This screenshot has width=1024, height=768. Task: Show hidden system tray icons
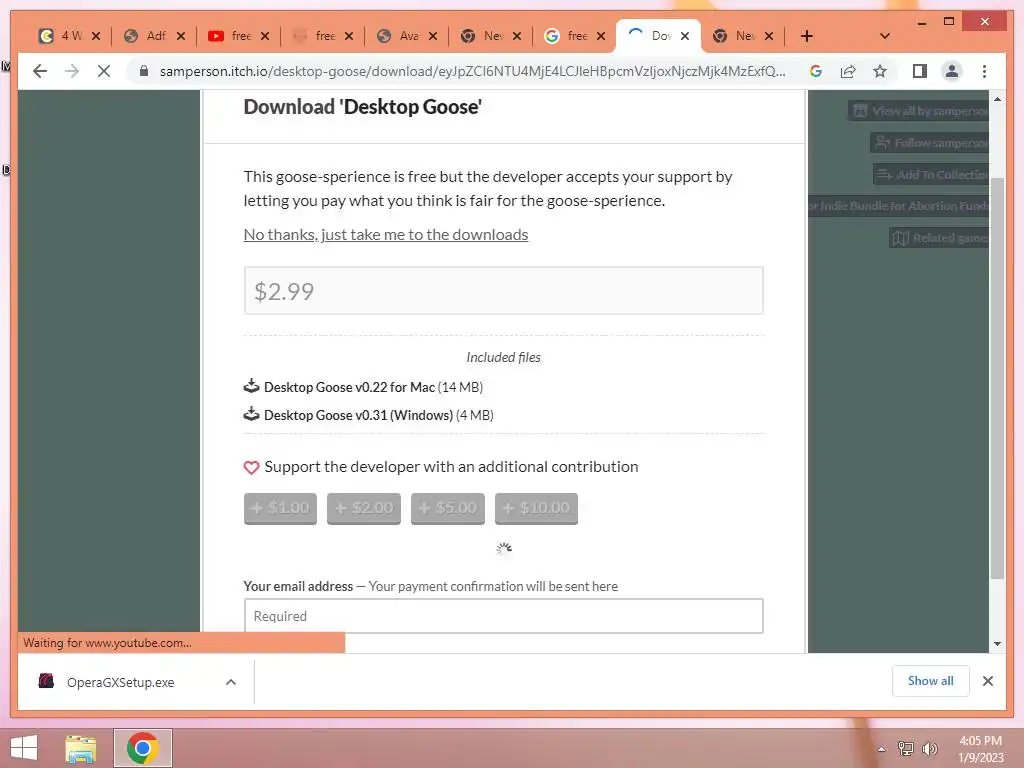tap(882, 749)
